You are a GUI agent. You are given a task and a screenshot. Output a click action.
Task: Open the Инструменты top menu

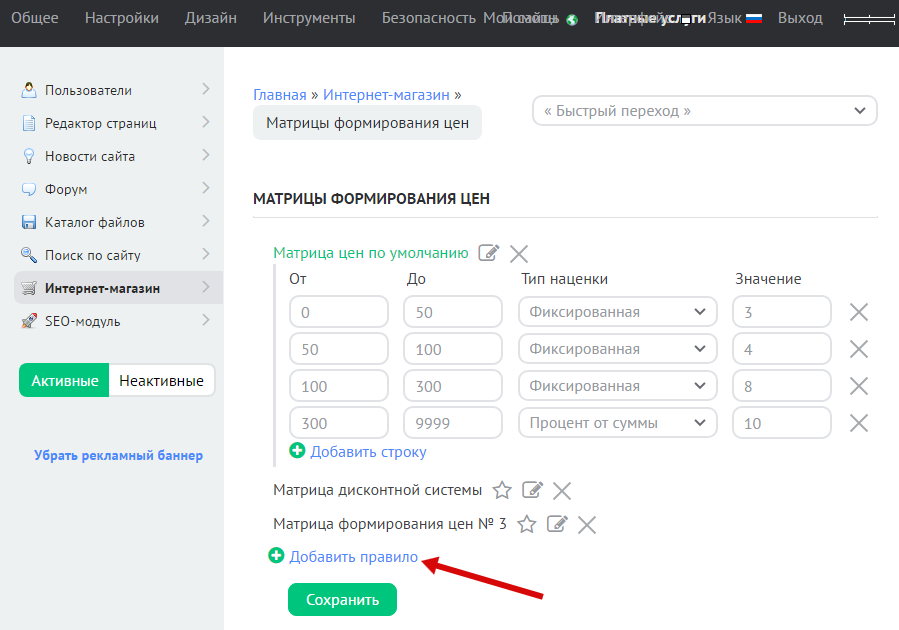[x=308, y=18]
